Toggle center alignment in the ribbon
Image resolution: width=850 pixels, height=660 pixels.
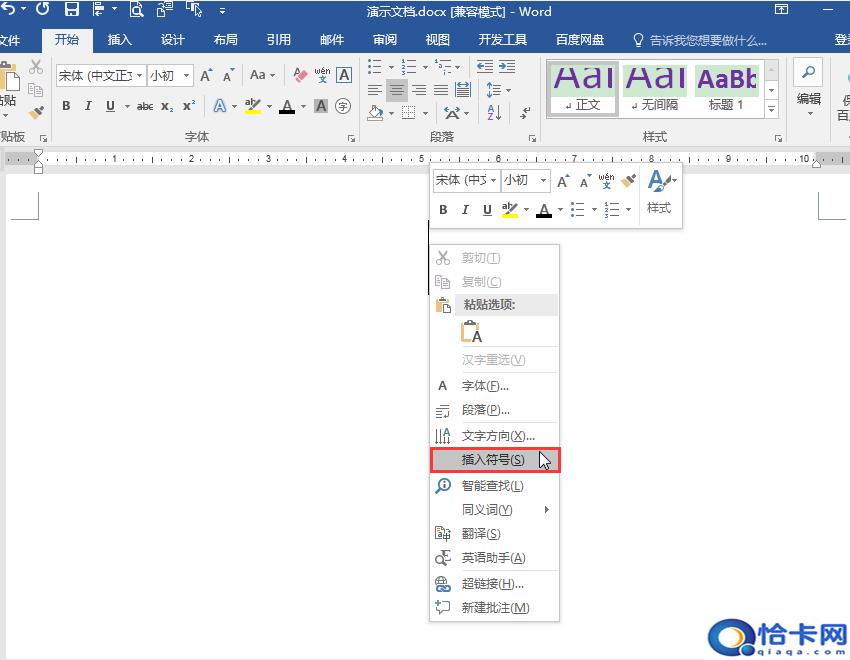tap(397, 90)
